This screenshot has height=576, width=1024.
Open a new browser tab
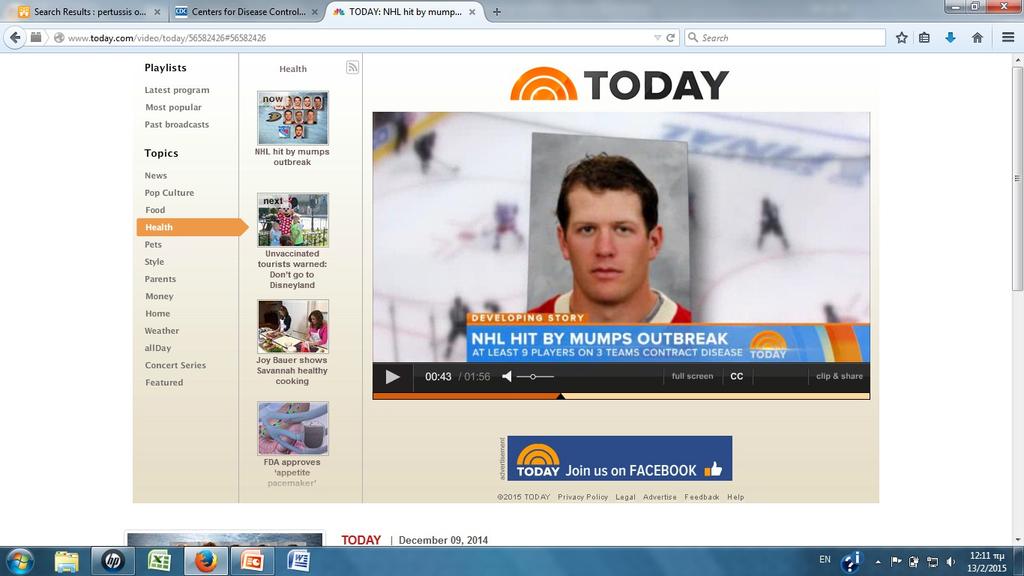tap(496, 12)
